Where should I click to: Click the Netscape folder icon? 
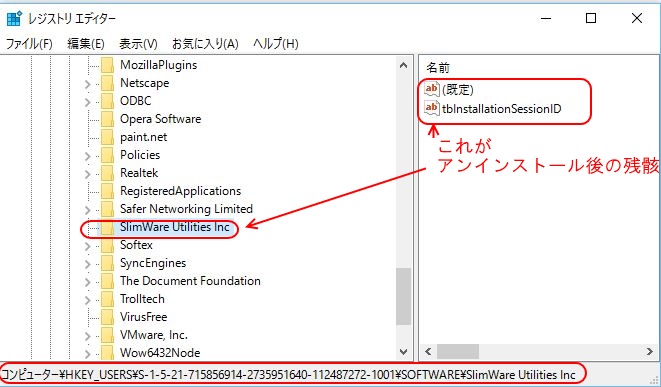pos(107,83)
